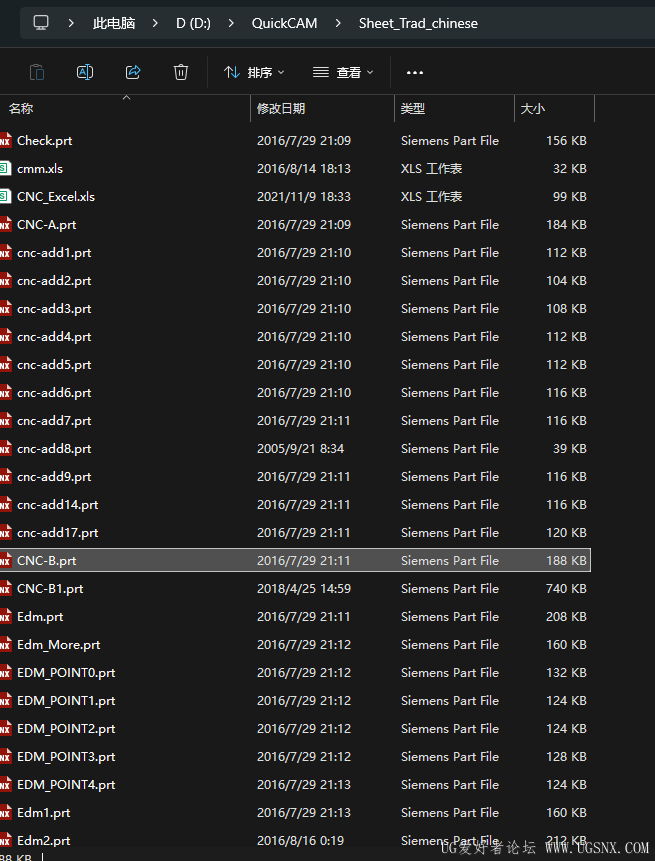Open the 排序 sort dropdown
The width and height of the screenshot is (655, 861).
pos(254,72)
